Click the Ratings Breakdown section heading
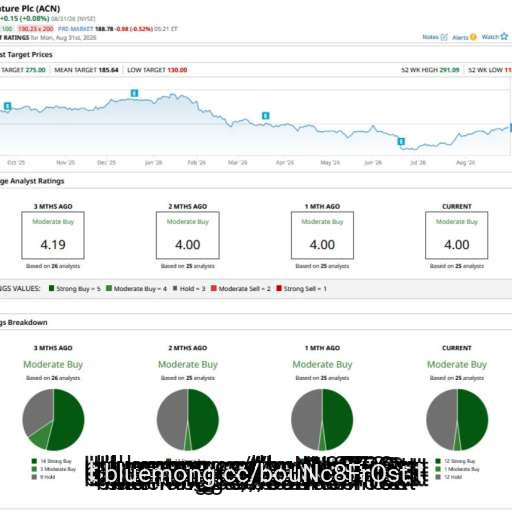This screenshot has height=512, width=512. (x=24, y=323)
